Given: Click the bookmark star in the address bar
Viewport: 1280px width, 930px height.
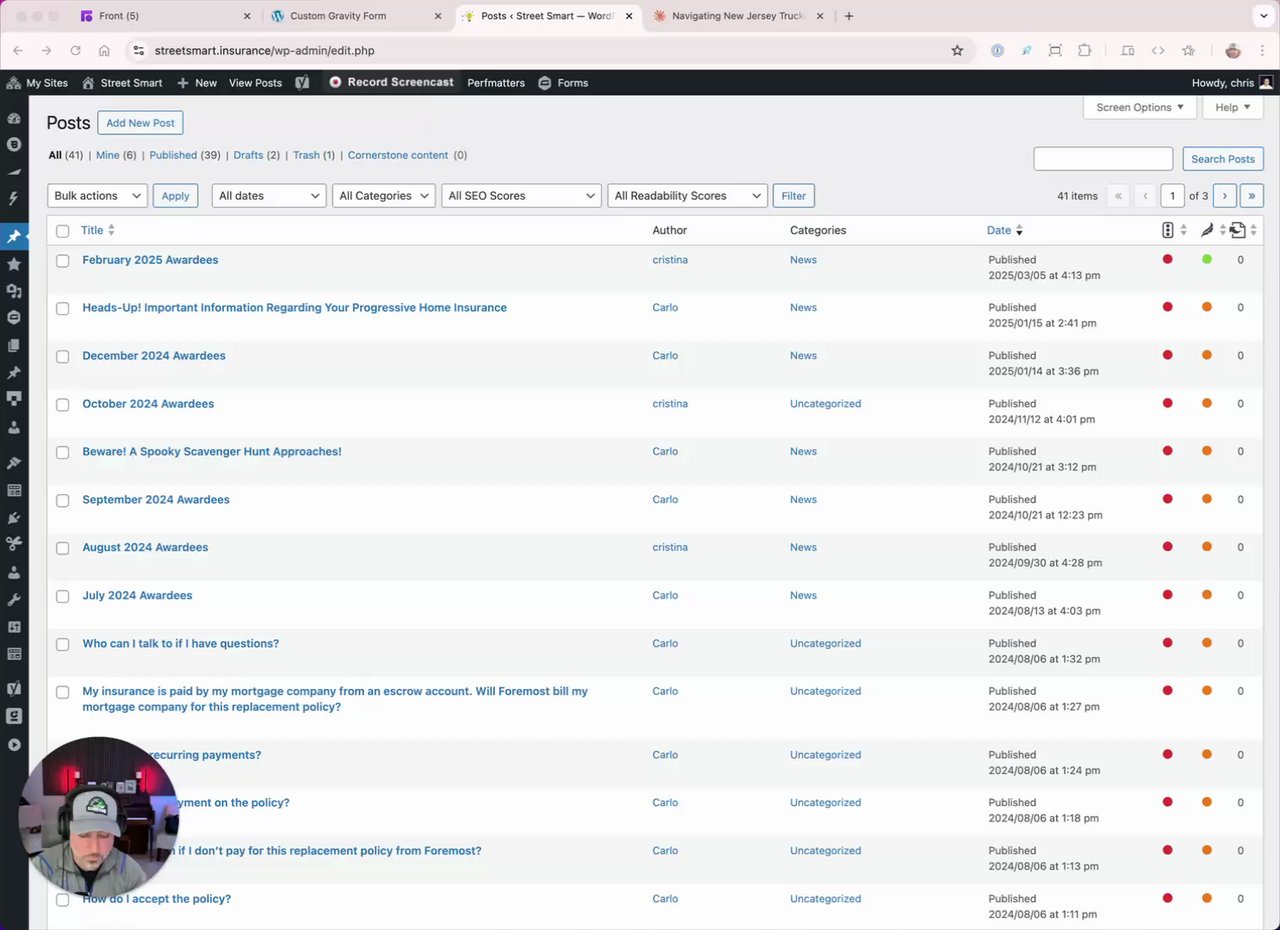Looking at the screenshot, I should pos(957,50).
